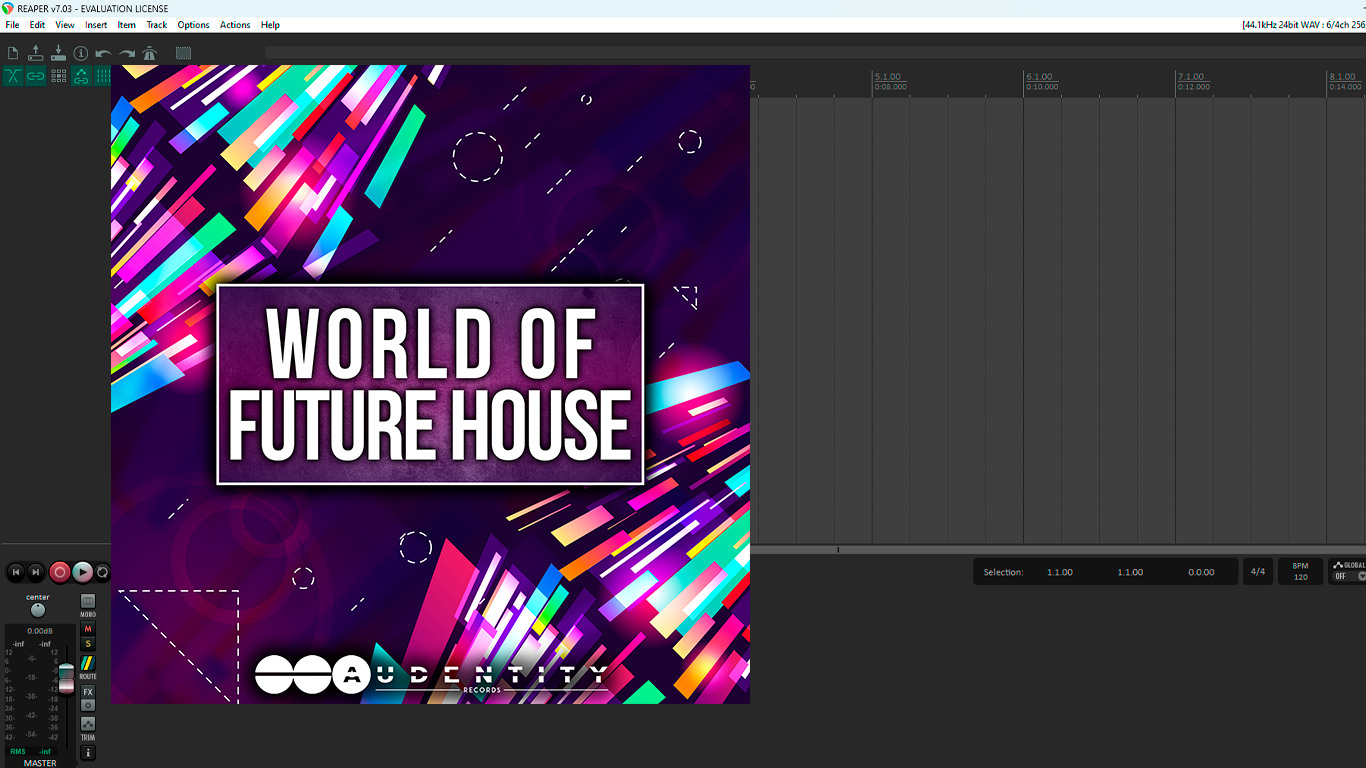
Task: Open the Track menu
Action: (157, 25)
